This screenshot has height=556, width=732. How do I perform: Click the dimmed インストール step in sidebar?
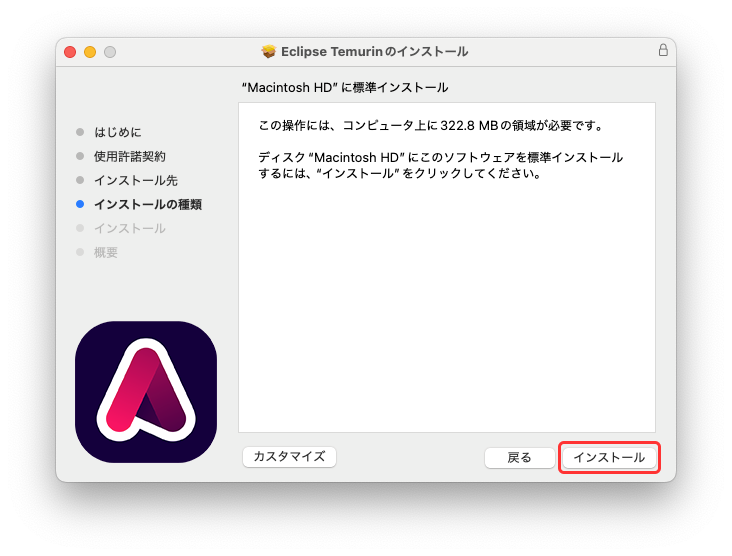[x=130, y=228]
